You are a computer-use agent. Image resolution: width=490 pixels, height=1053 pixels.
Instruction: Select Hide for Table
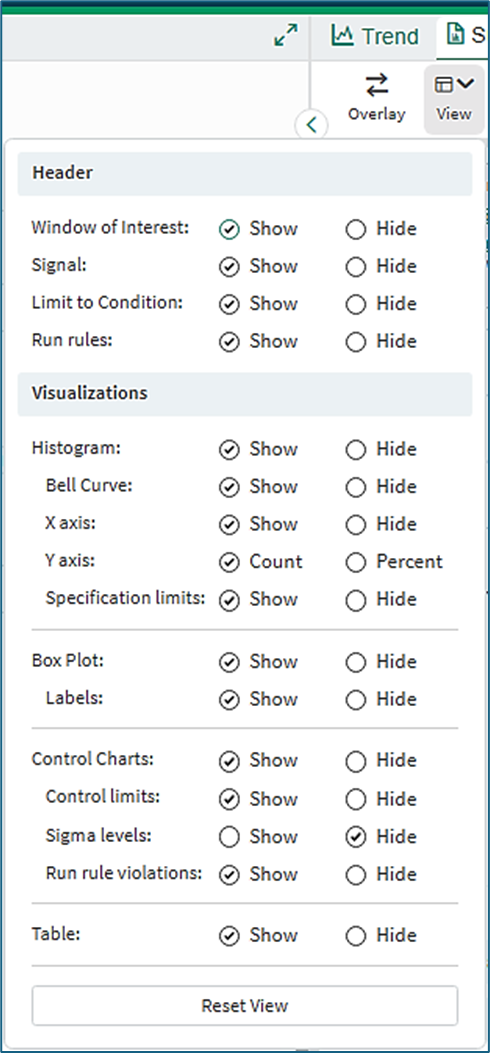[x=356, y=936]
